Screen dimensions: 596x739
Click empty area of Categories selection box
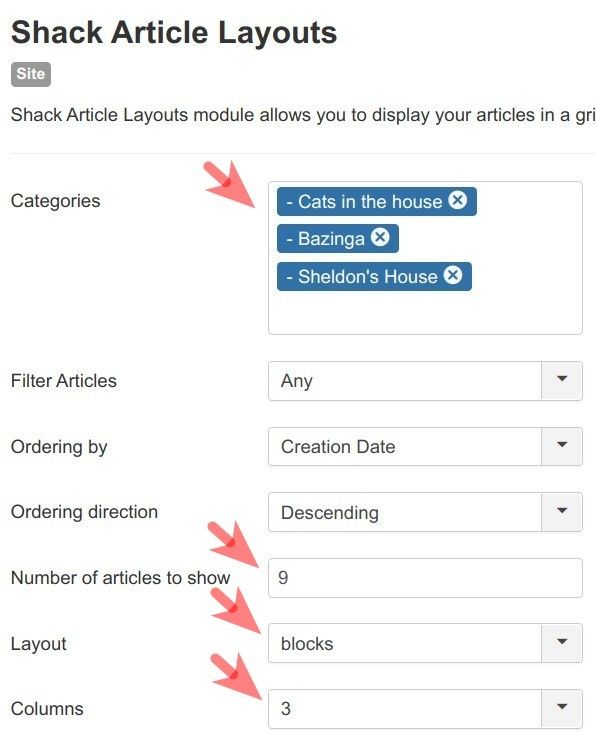(x=425, y=312)
